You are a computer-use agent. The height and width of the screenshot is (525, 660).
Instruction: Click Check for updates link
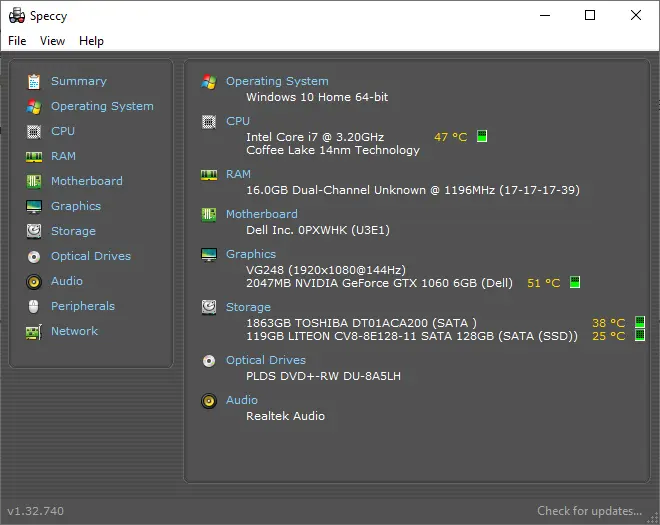click(x=590, y=511)
